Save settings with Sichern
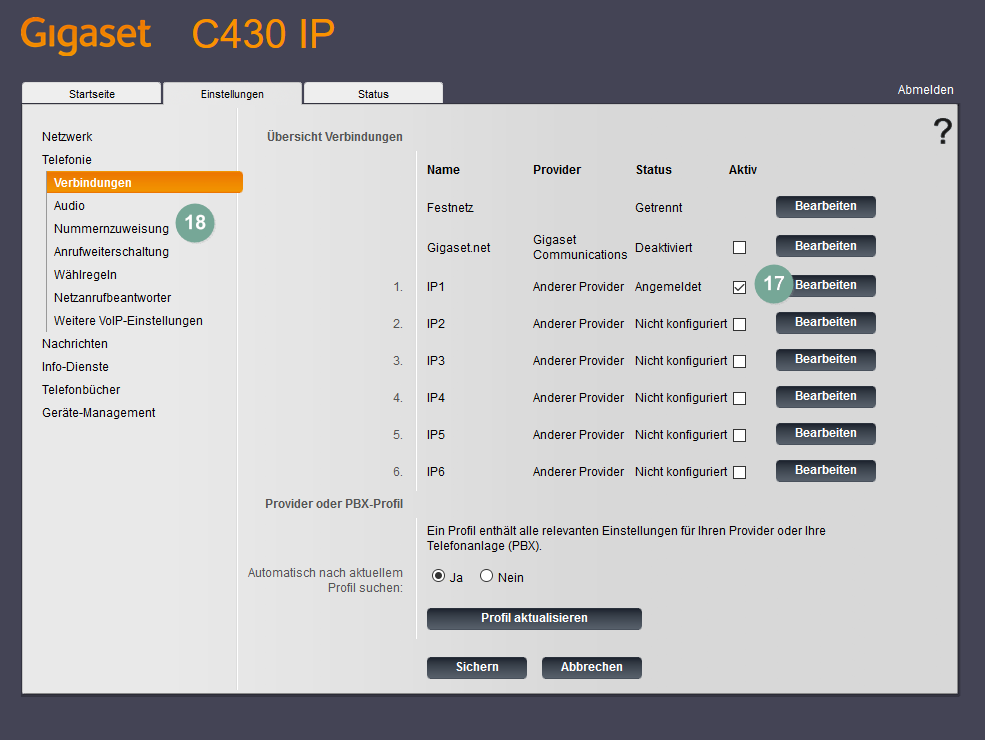This screenshot has width=985, height=740. [477, 667]
